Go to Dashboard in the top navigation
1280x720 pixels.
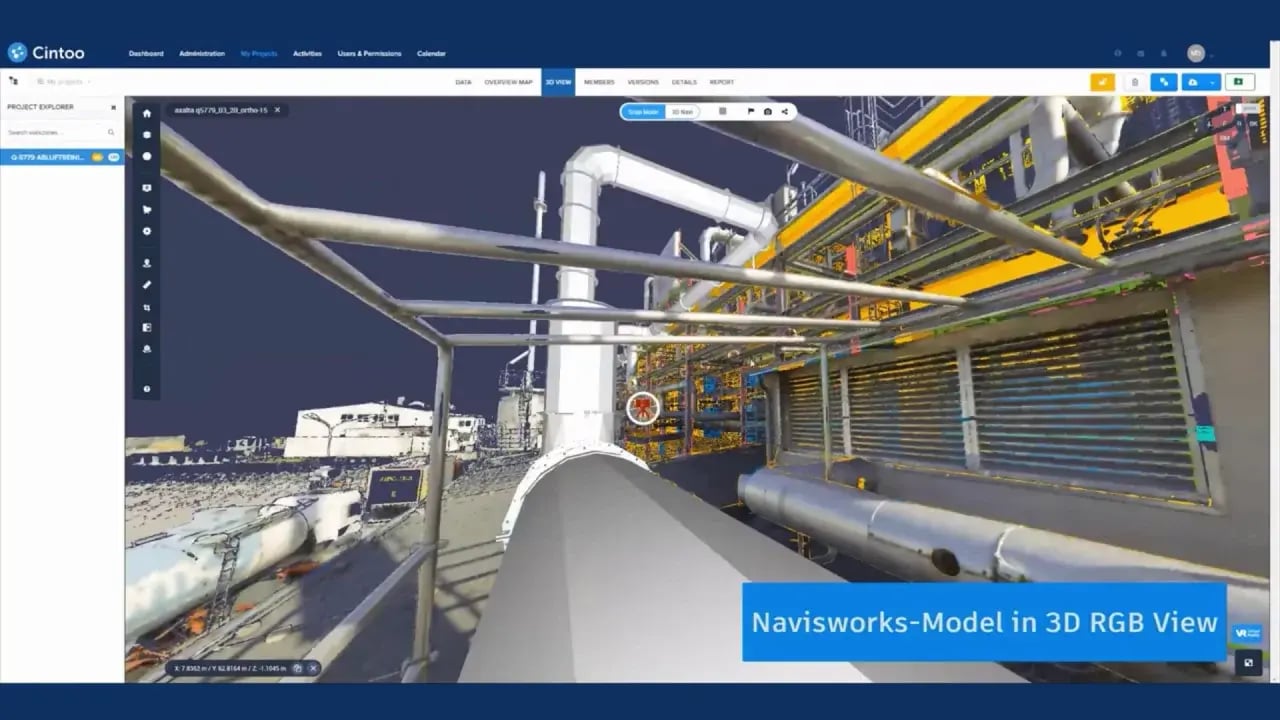pyautogui.click(x=146, y=53)
